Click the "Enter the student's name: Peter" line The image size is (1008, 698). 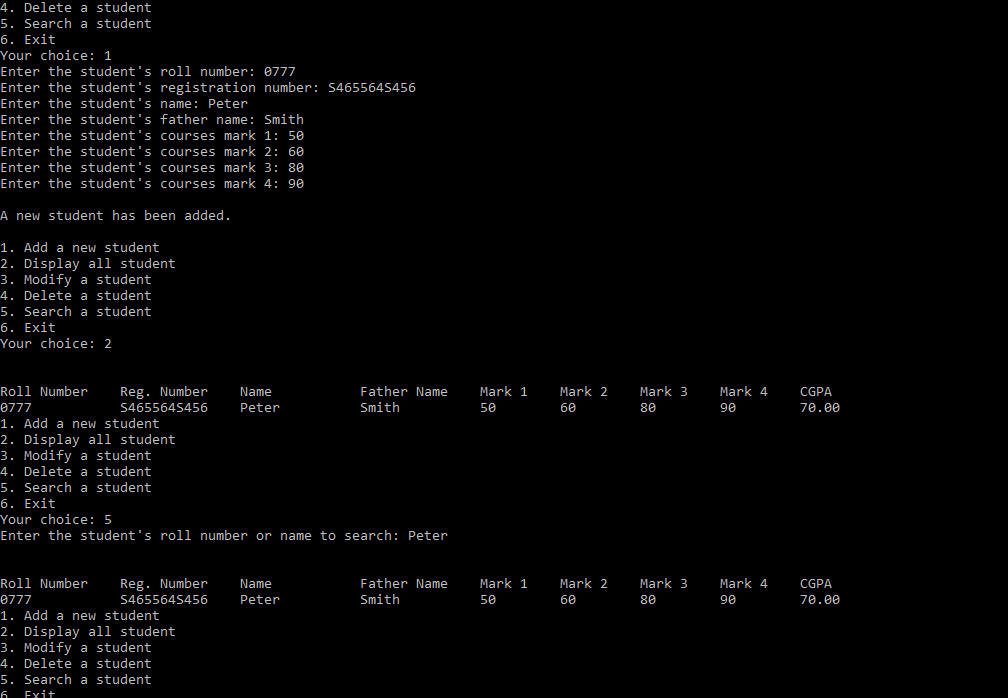[124, 104]
